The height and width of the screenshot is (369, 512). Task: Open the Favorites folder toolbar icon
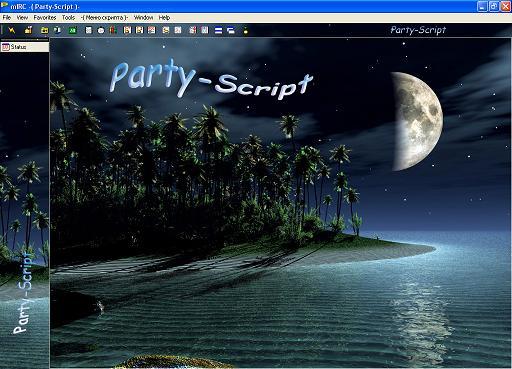pos(44,30)
